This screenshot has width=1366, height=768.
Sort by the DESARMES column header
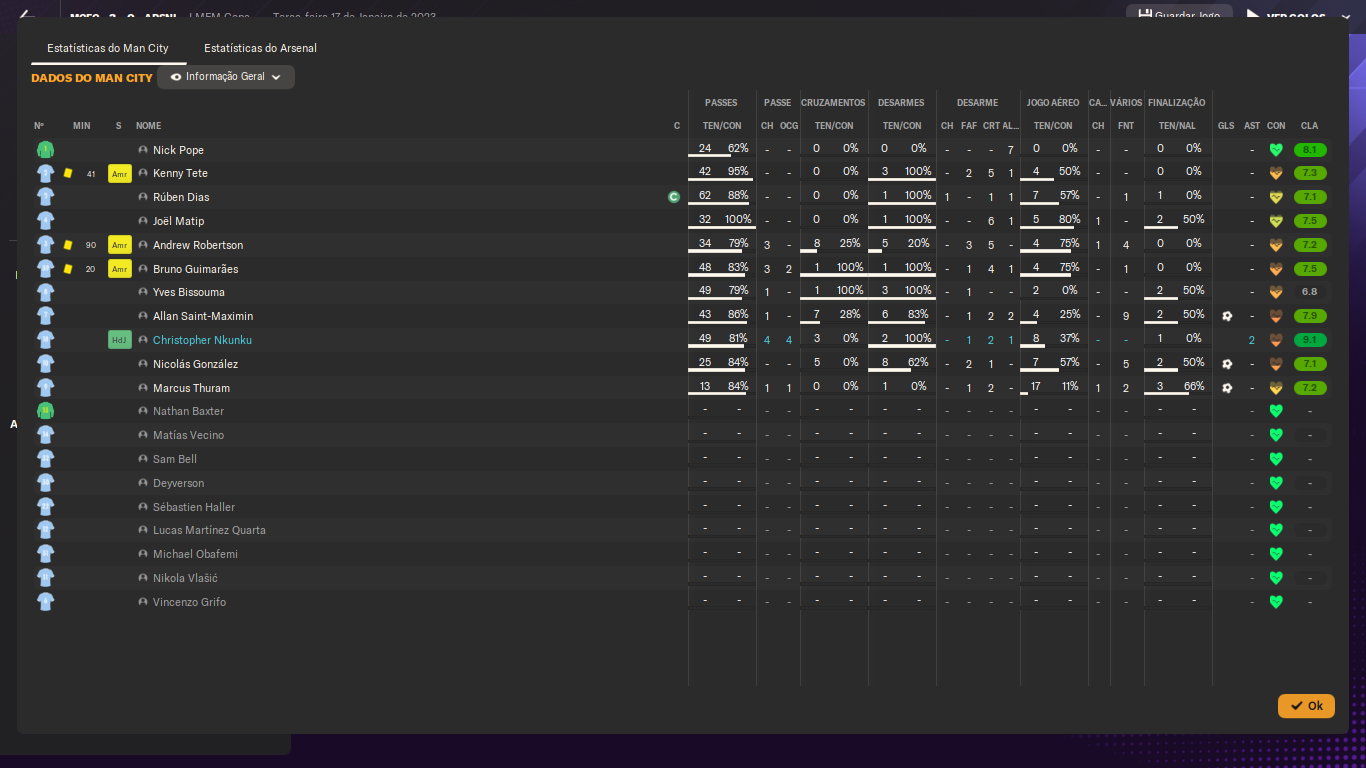[x=901, y=102]
